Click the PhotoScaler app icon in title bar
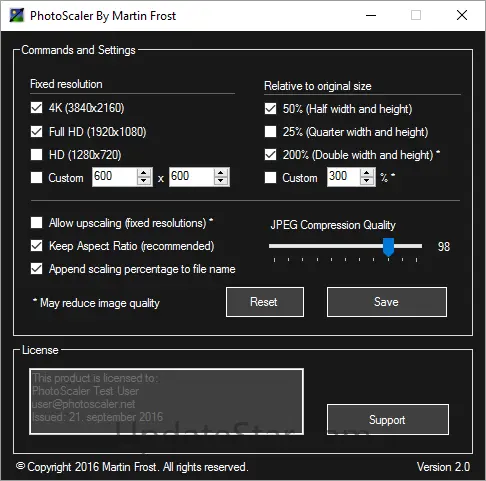The width and height of the screenshot is (486, 481). tap(16, 15)
